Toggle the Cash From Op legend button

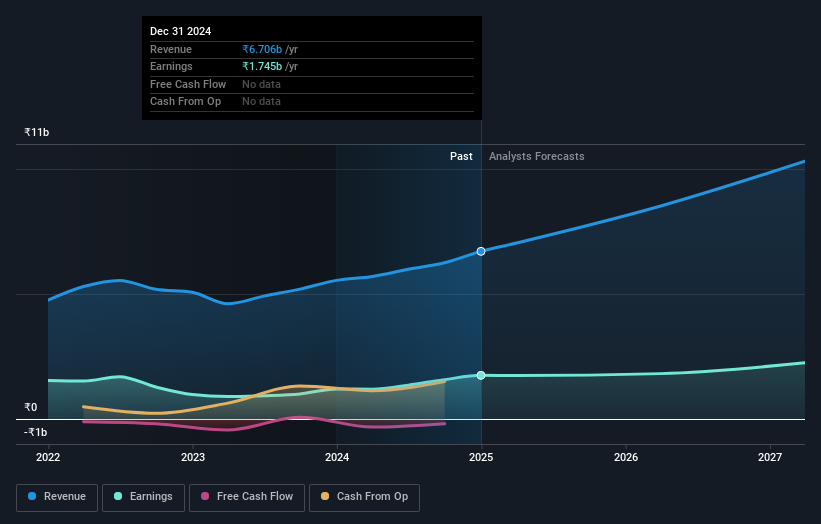[x=364, y=497]
